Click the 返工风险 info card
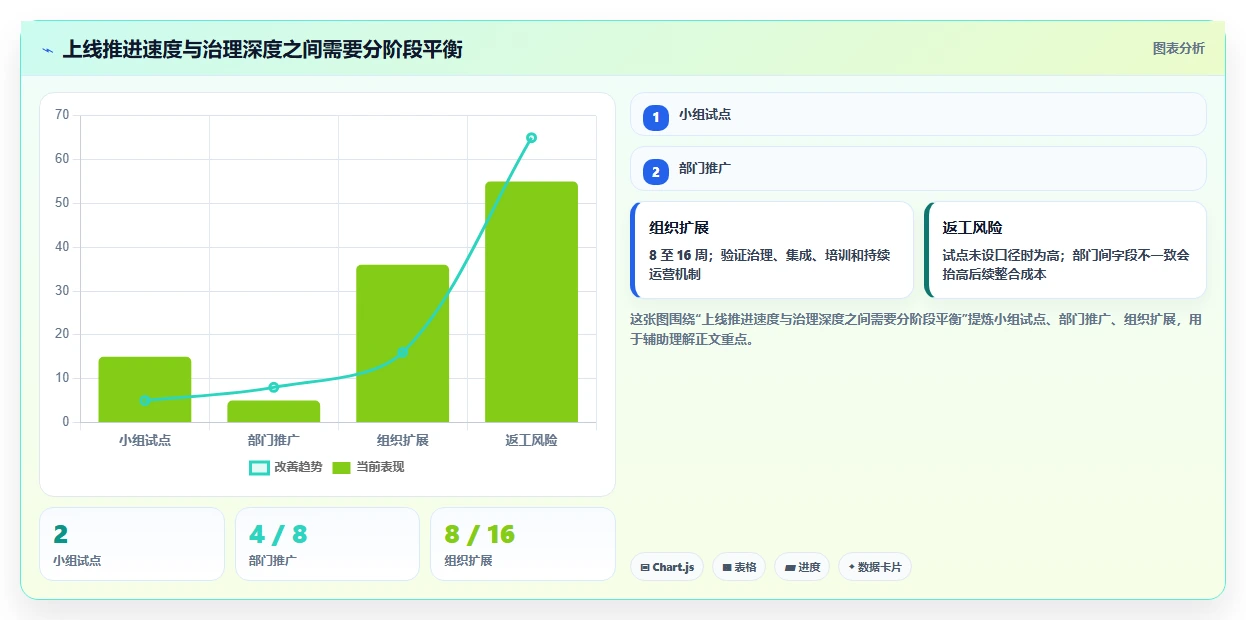Screen dimensions: 1246x620 [1066, 250]
